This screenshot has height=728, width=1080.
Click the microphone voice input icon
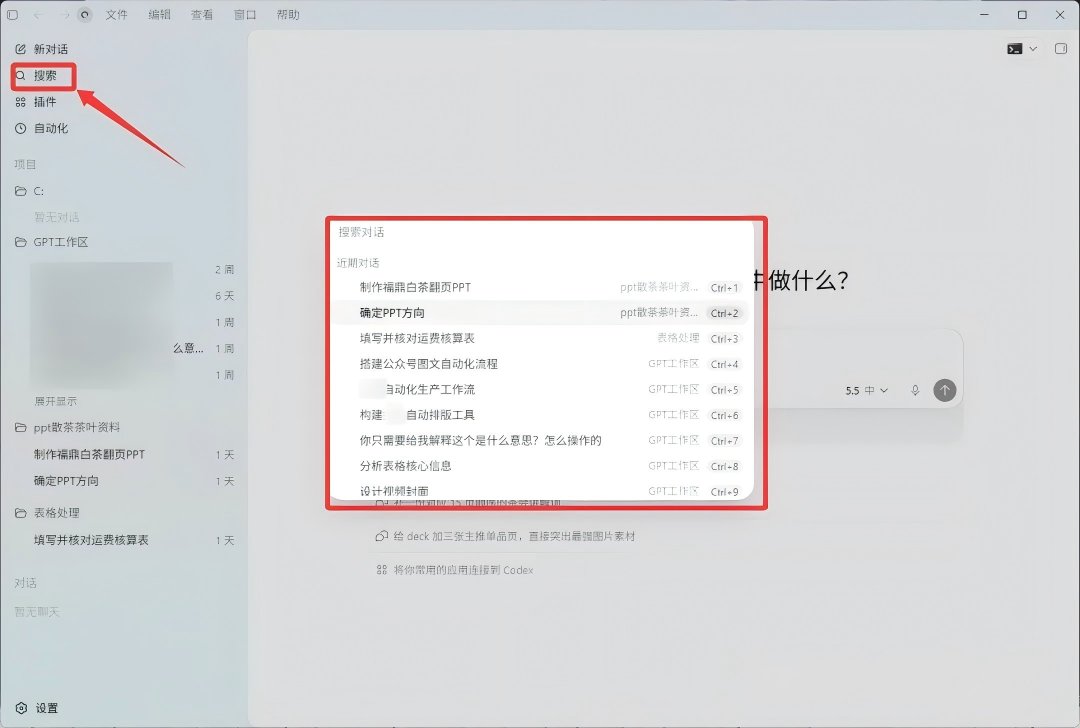(x=915, y=390)
